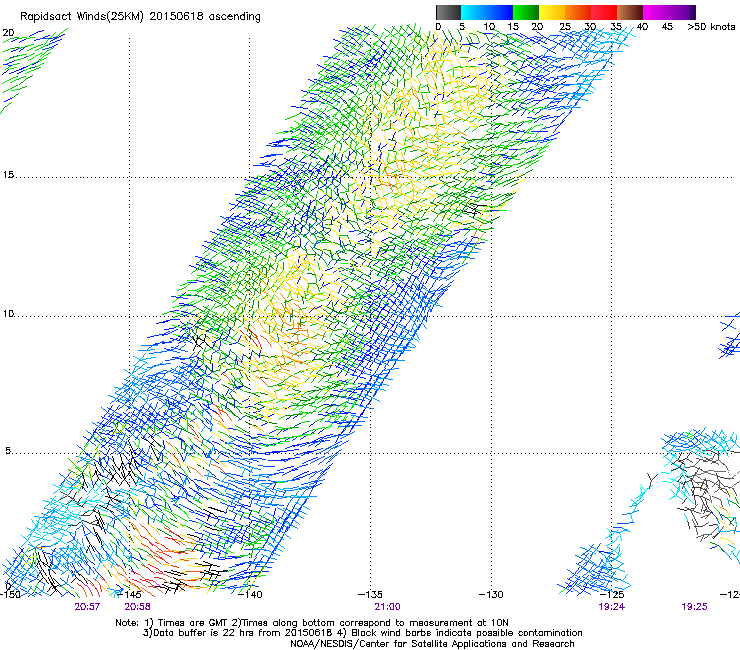Click the title 'Rapidsact Winds(25KM) 20150618 ascending'

(140, 16)
